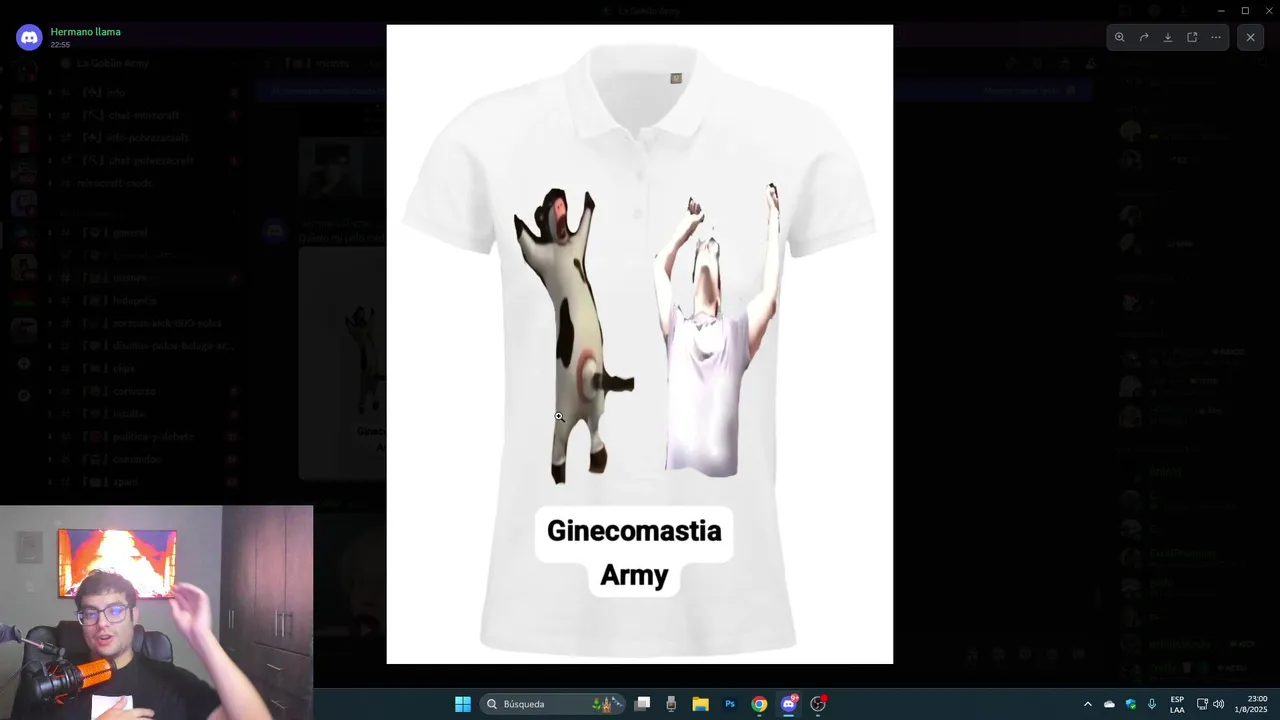This screenshot has width=1280, height=720.
Task: Close the image viewer with the X button
Action: point(1250,37)
